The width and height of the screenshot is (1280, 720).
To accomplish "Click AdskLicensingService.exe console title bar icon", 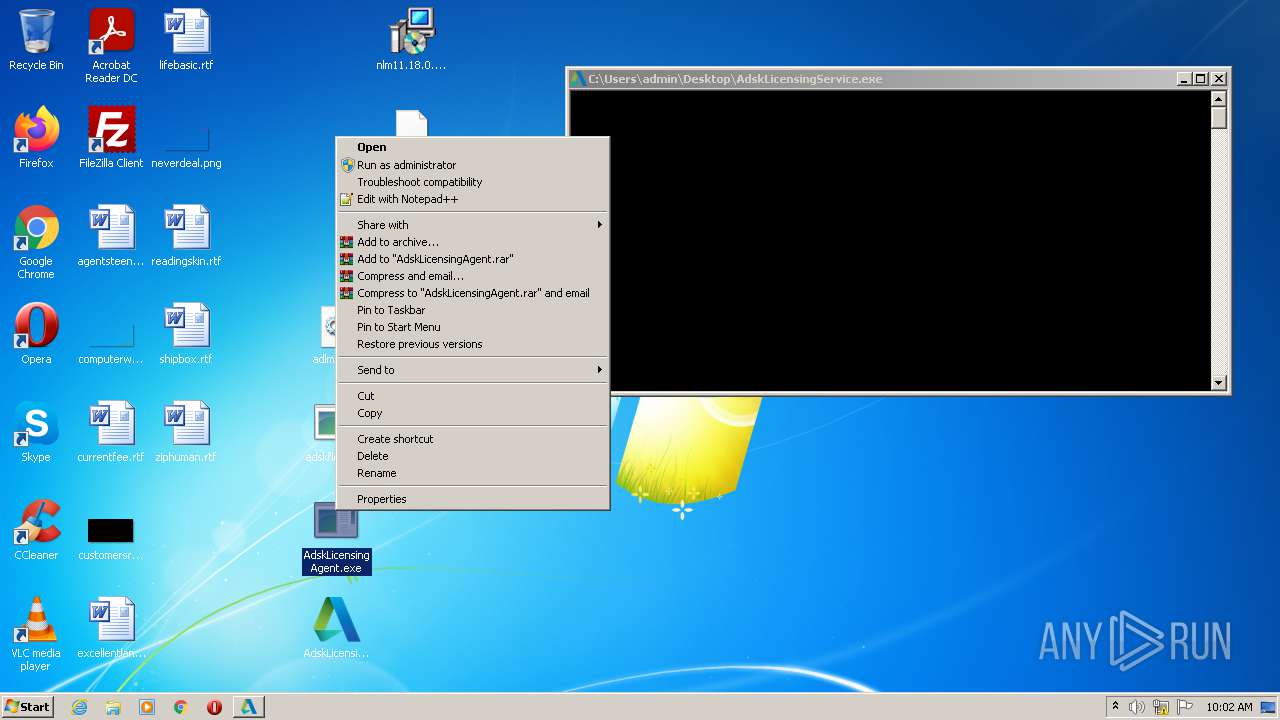I will click(x=578, y=78).
